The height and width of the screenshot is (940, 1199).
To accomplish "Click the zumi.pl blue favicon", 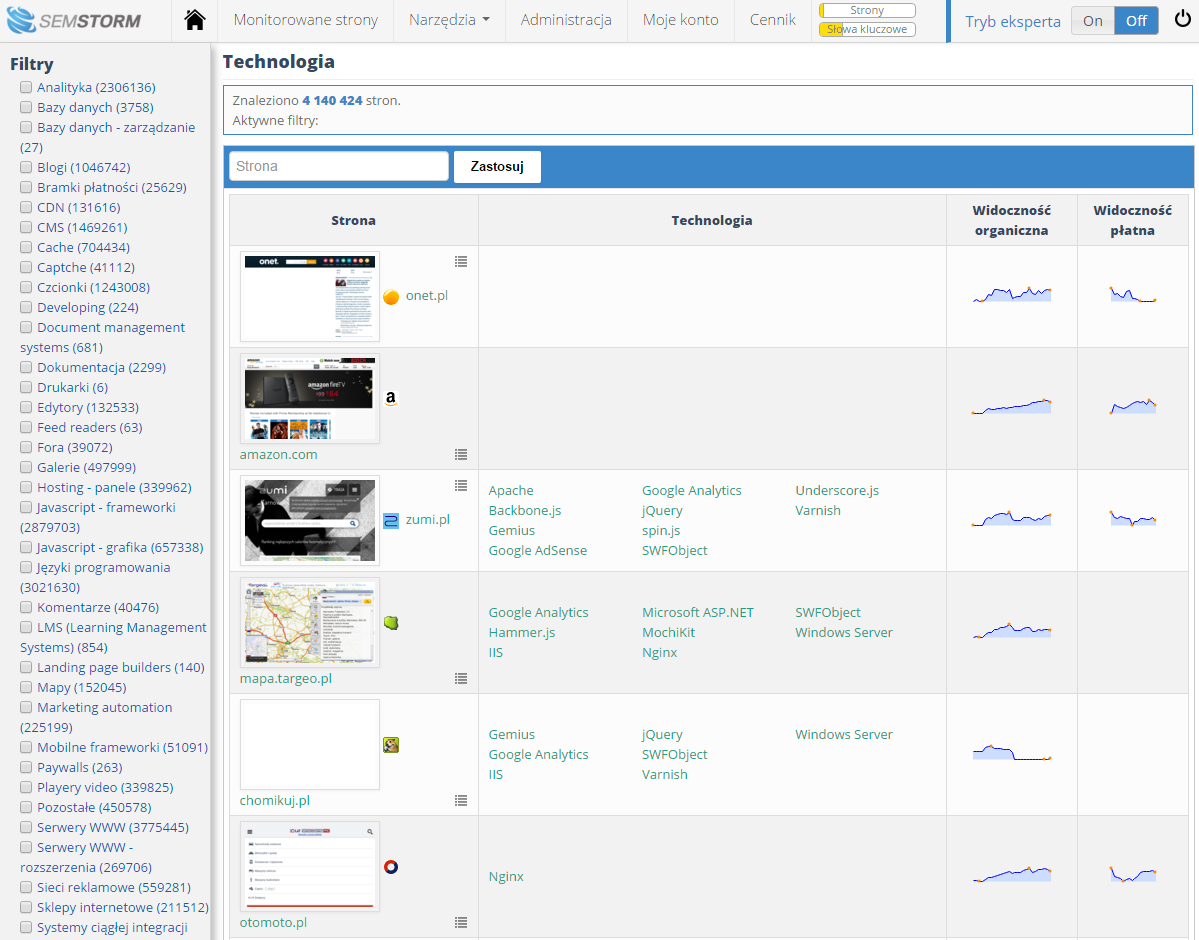I will pyautogui.click(x=391, y=521).
